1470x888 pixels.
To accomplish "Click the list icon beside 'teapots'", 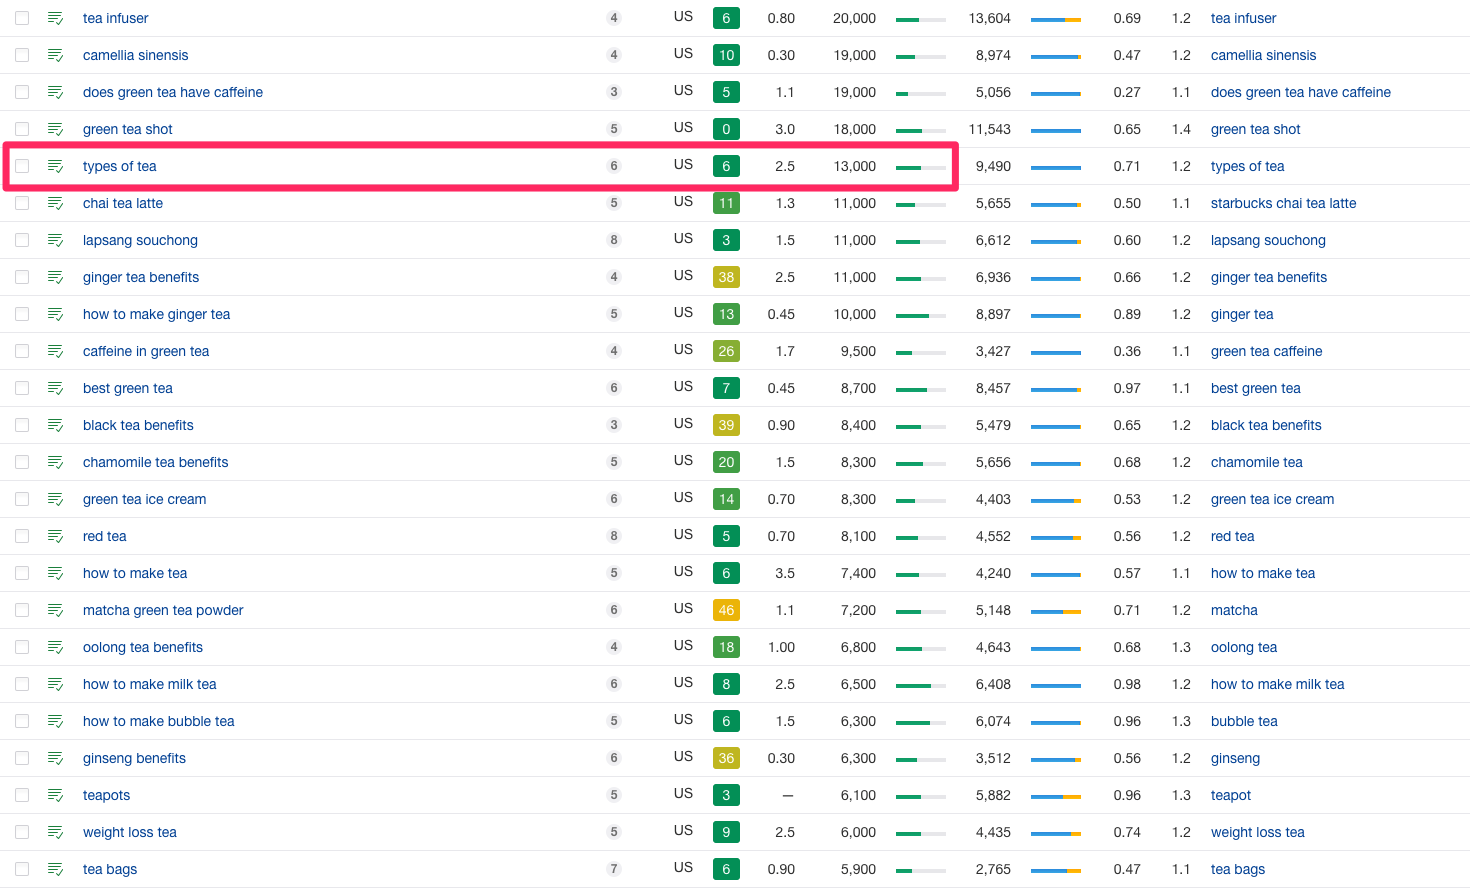I will click(x=56, y=795).
